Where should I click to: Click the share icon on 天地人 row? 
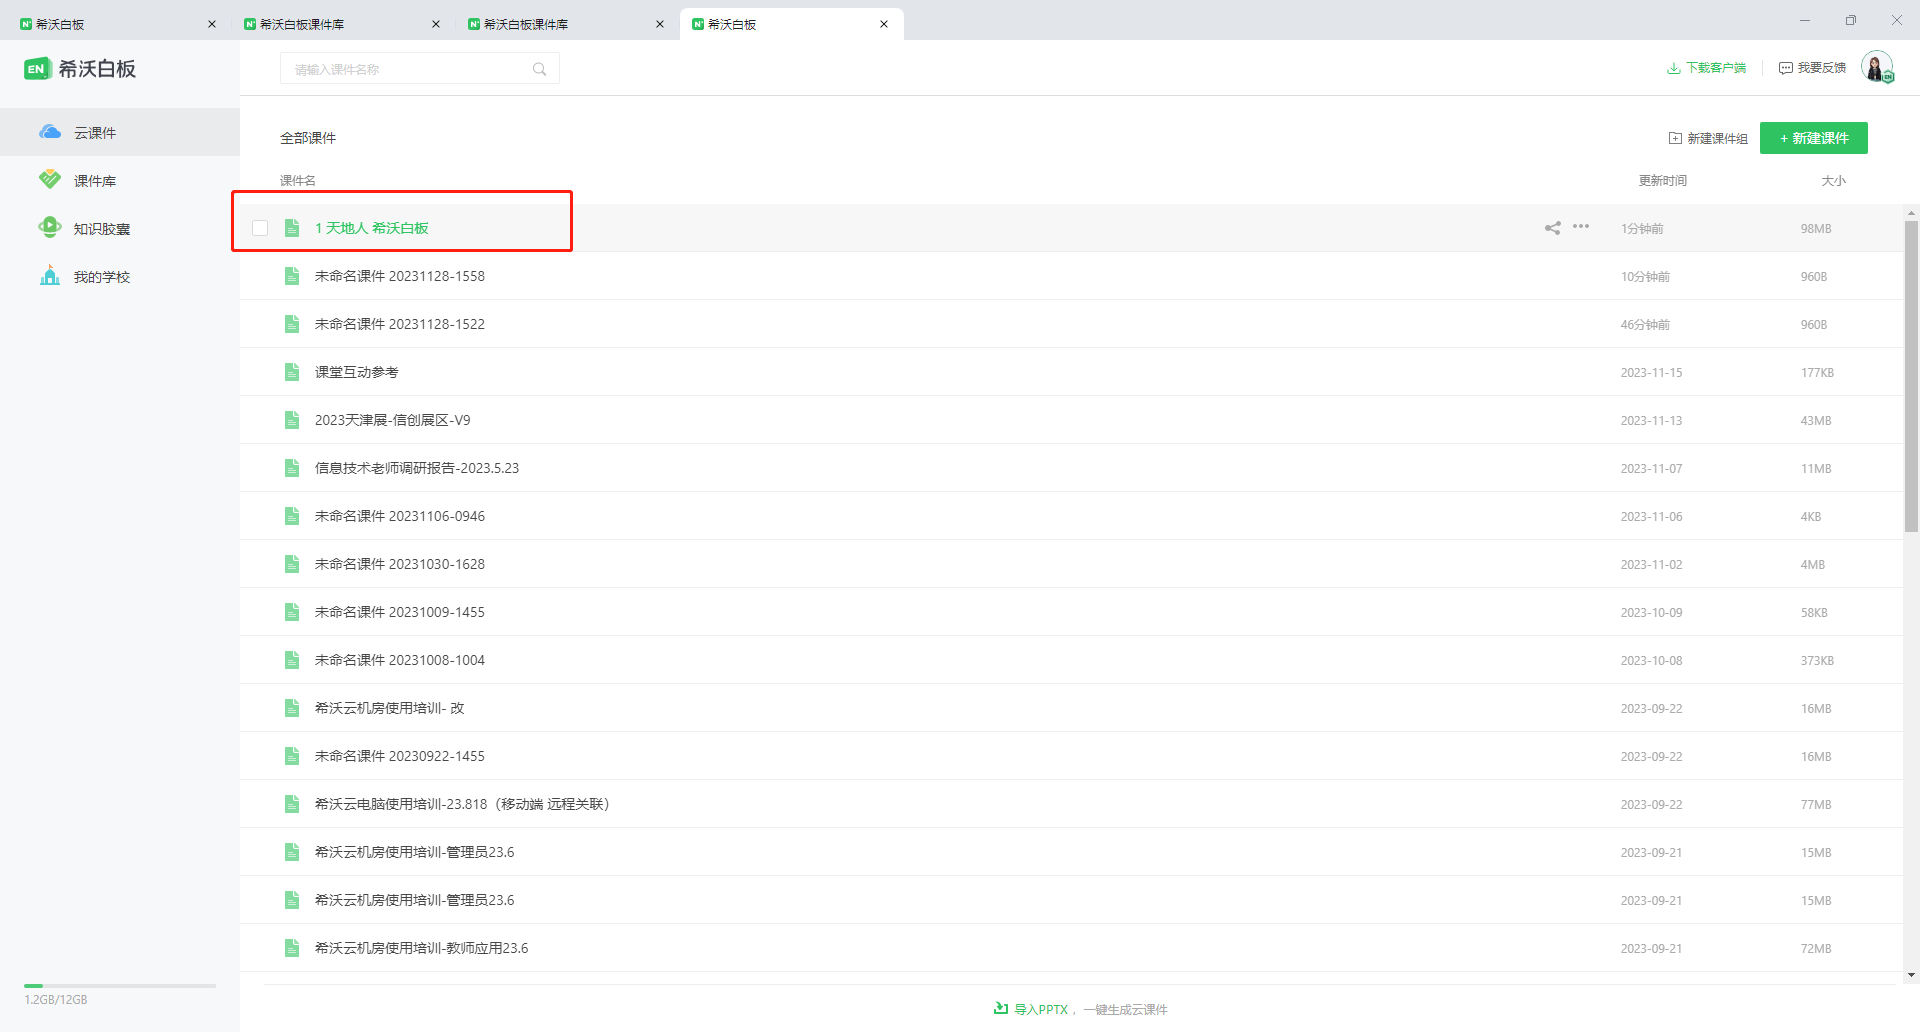point(1552,228)
